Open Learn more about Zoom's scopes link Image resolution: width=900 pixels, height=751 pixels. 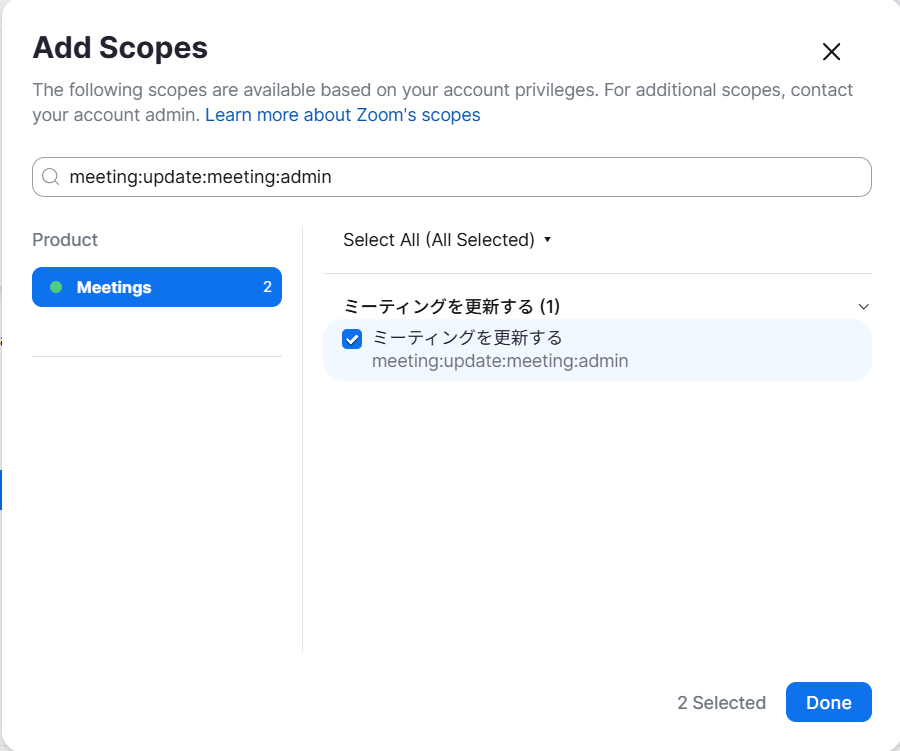click(342, 115)
